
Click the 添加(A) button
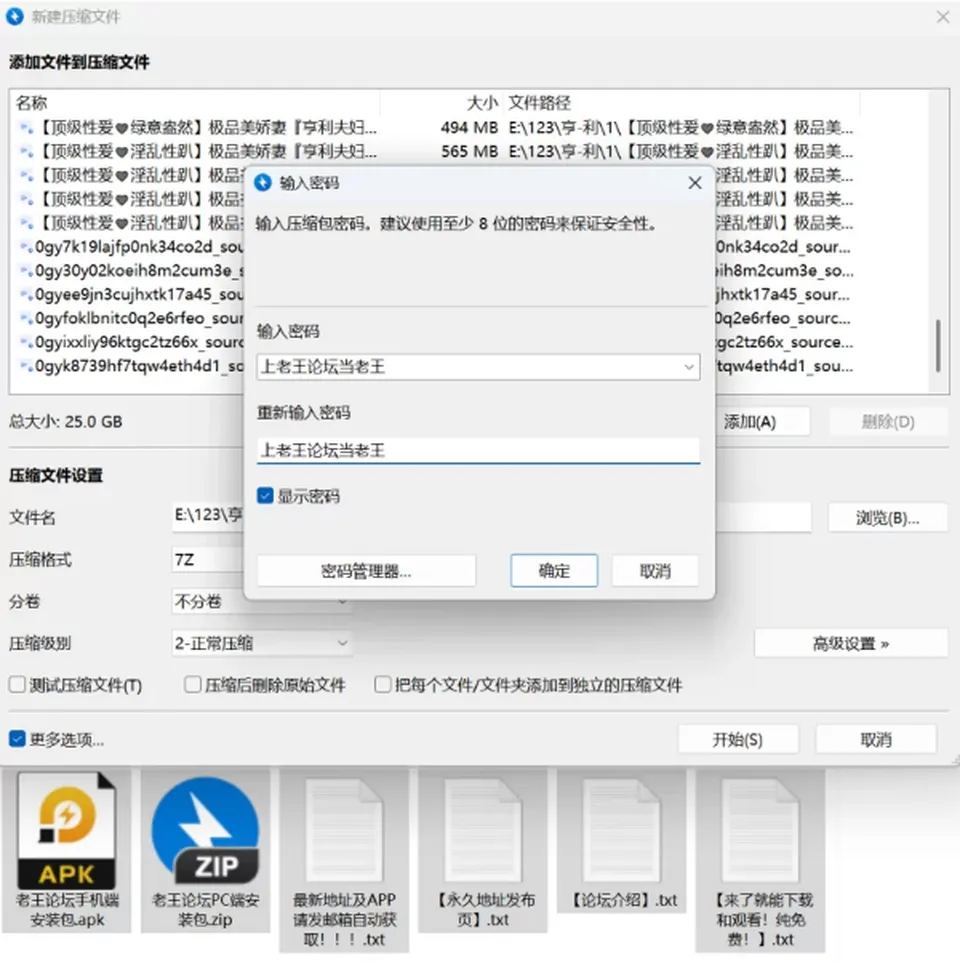pyautogui.click(x=761, y=421)
